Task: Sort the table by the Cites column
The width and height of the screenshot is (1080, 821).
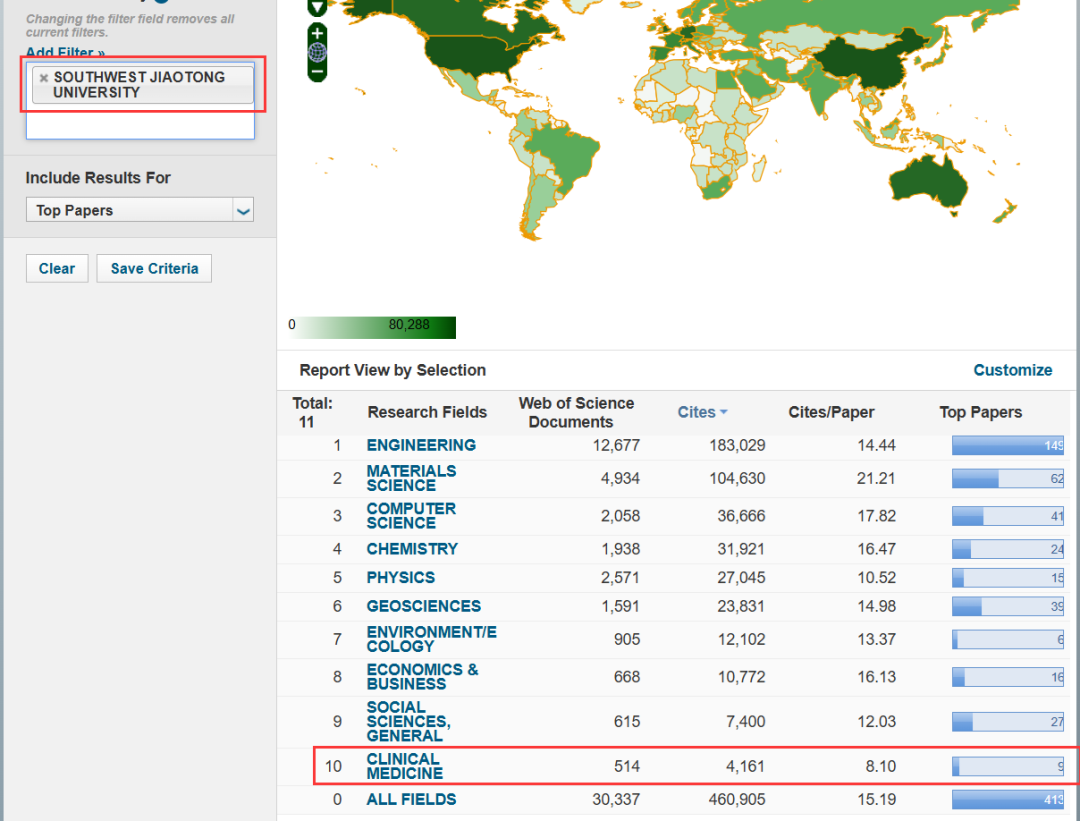Action: tap(702, 412)
